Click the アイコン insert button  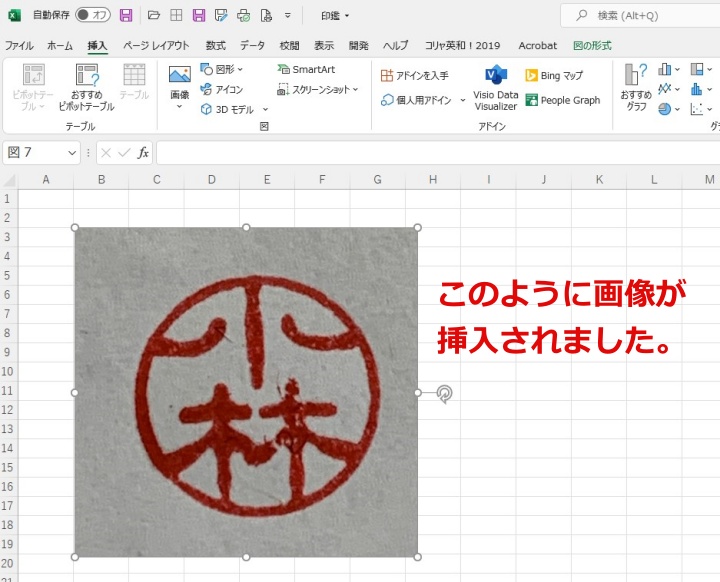[221, 89]
